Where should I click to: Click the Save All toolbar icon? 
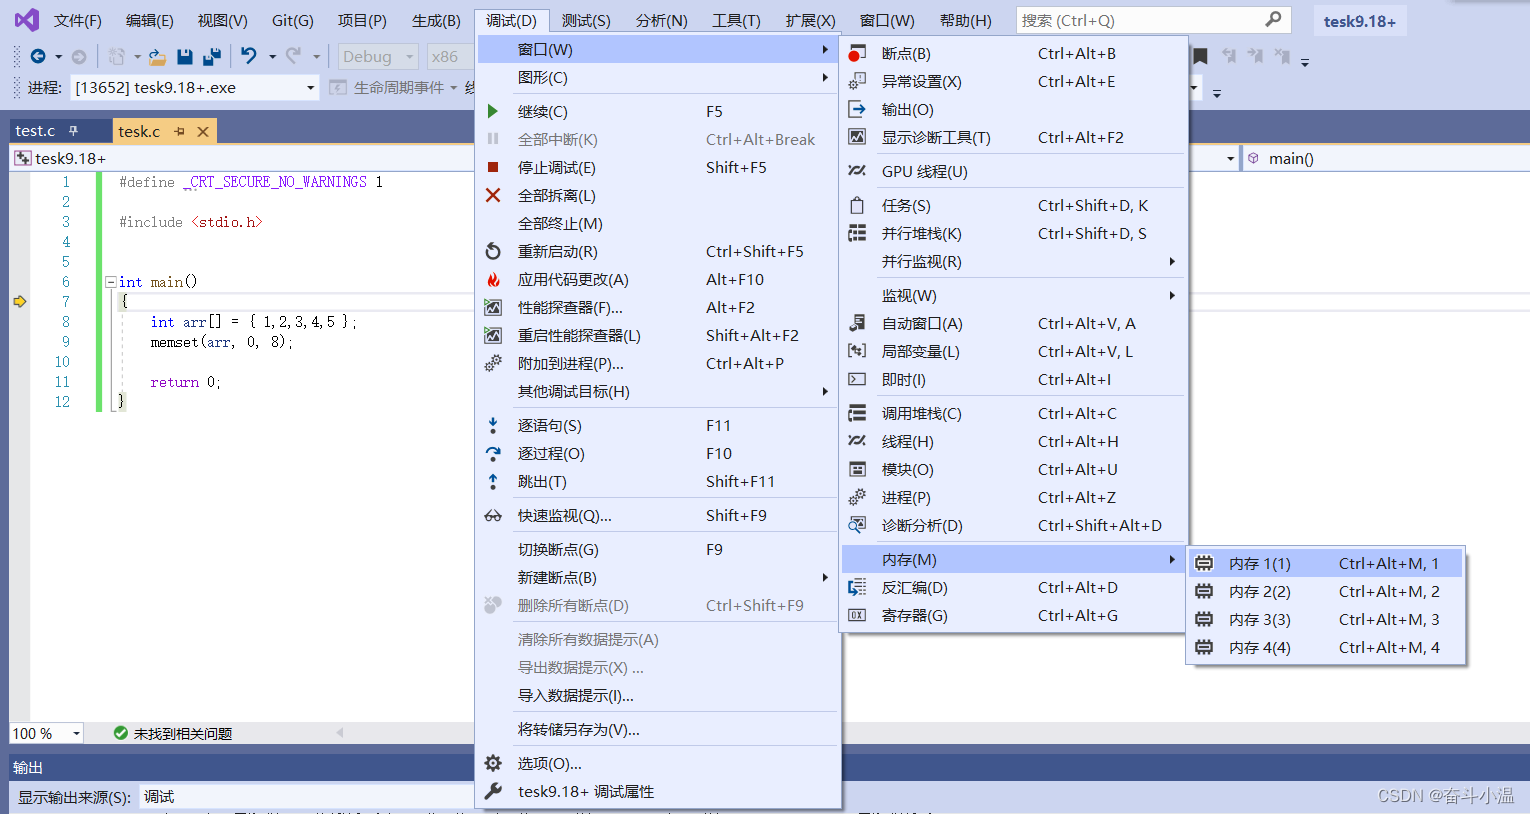coord(213,57)
